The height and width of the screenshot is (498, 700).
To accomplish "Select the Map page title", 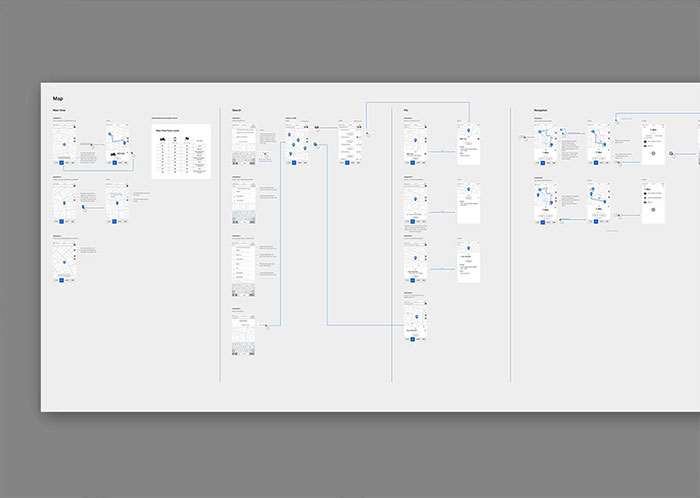I will point(58,98).
